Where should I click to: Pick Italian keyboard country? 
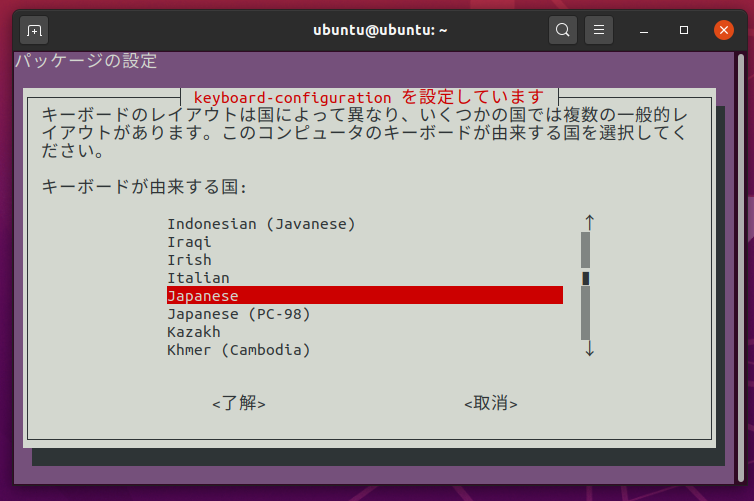[x=364, y=278]
